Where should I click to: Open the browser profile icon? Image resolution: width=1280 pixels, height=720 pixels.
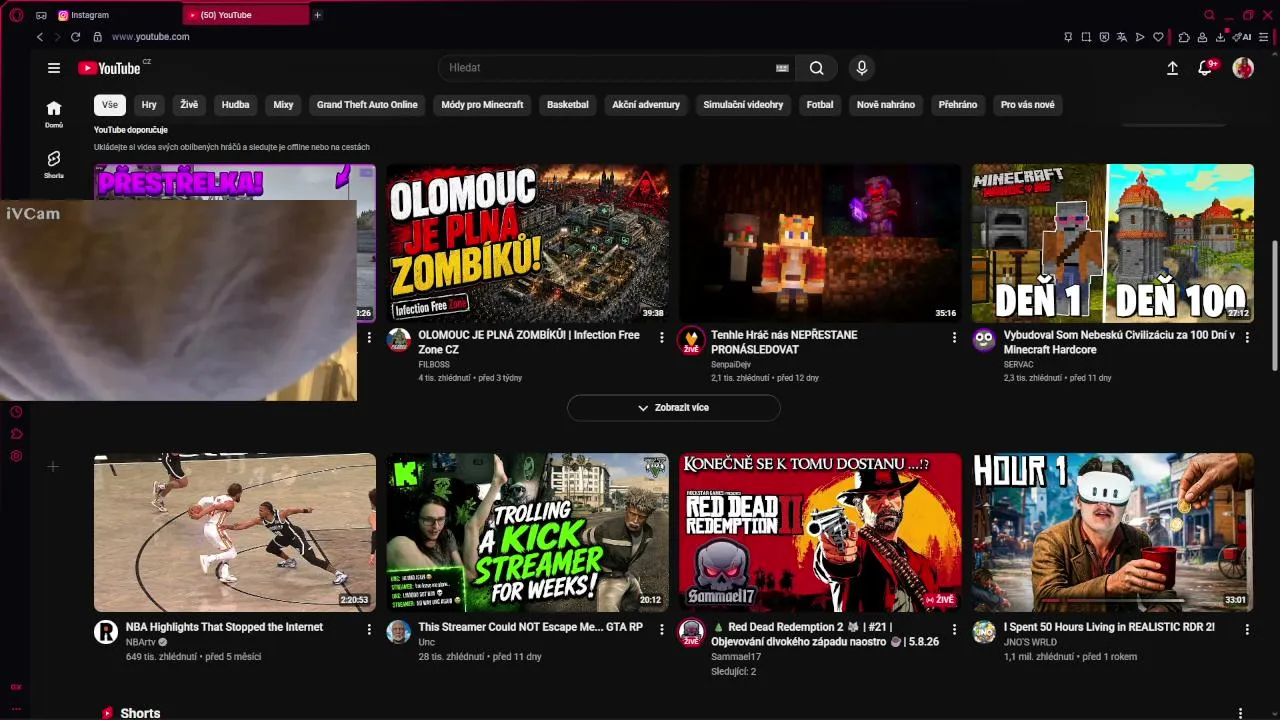click(1202, 37)
